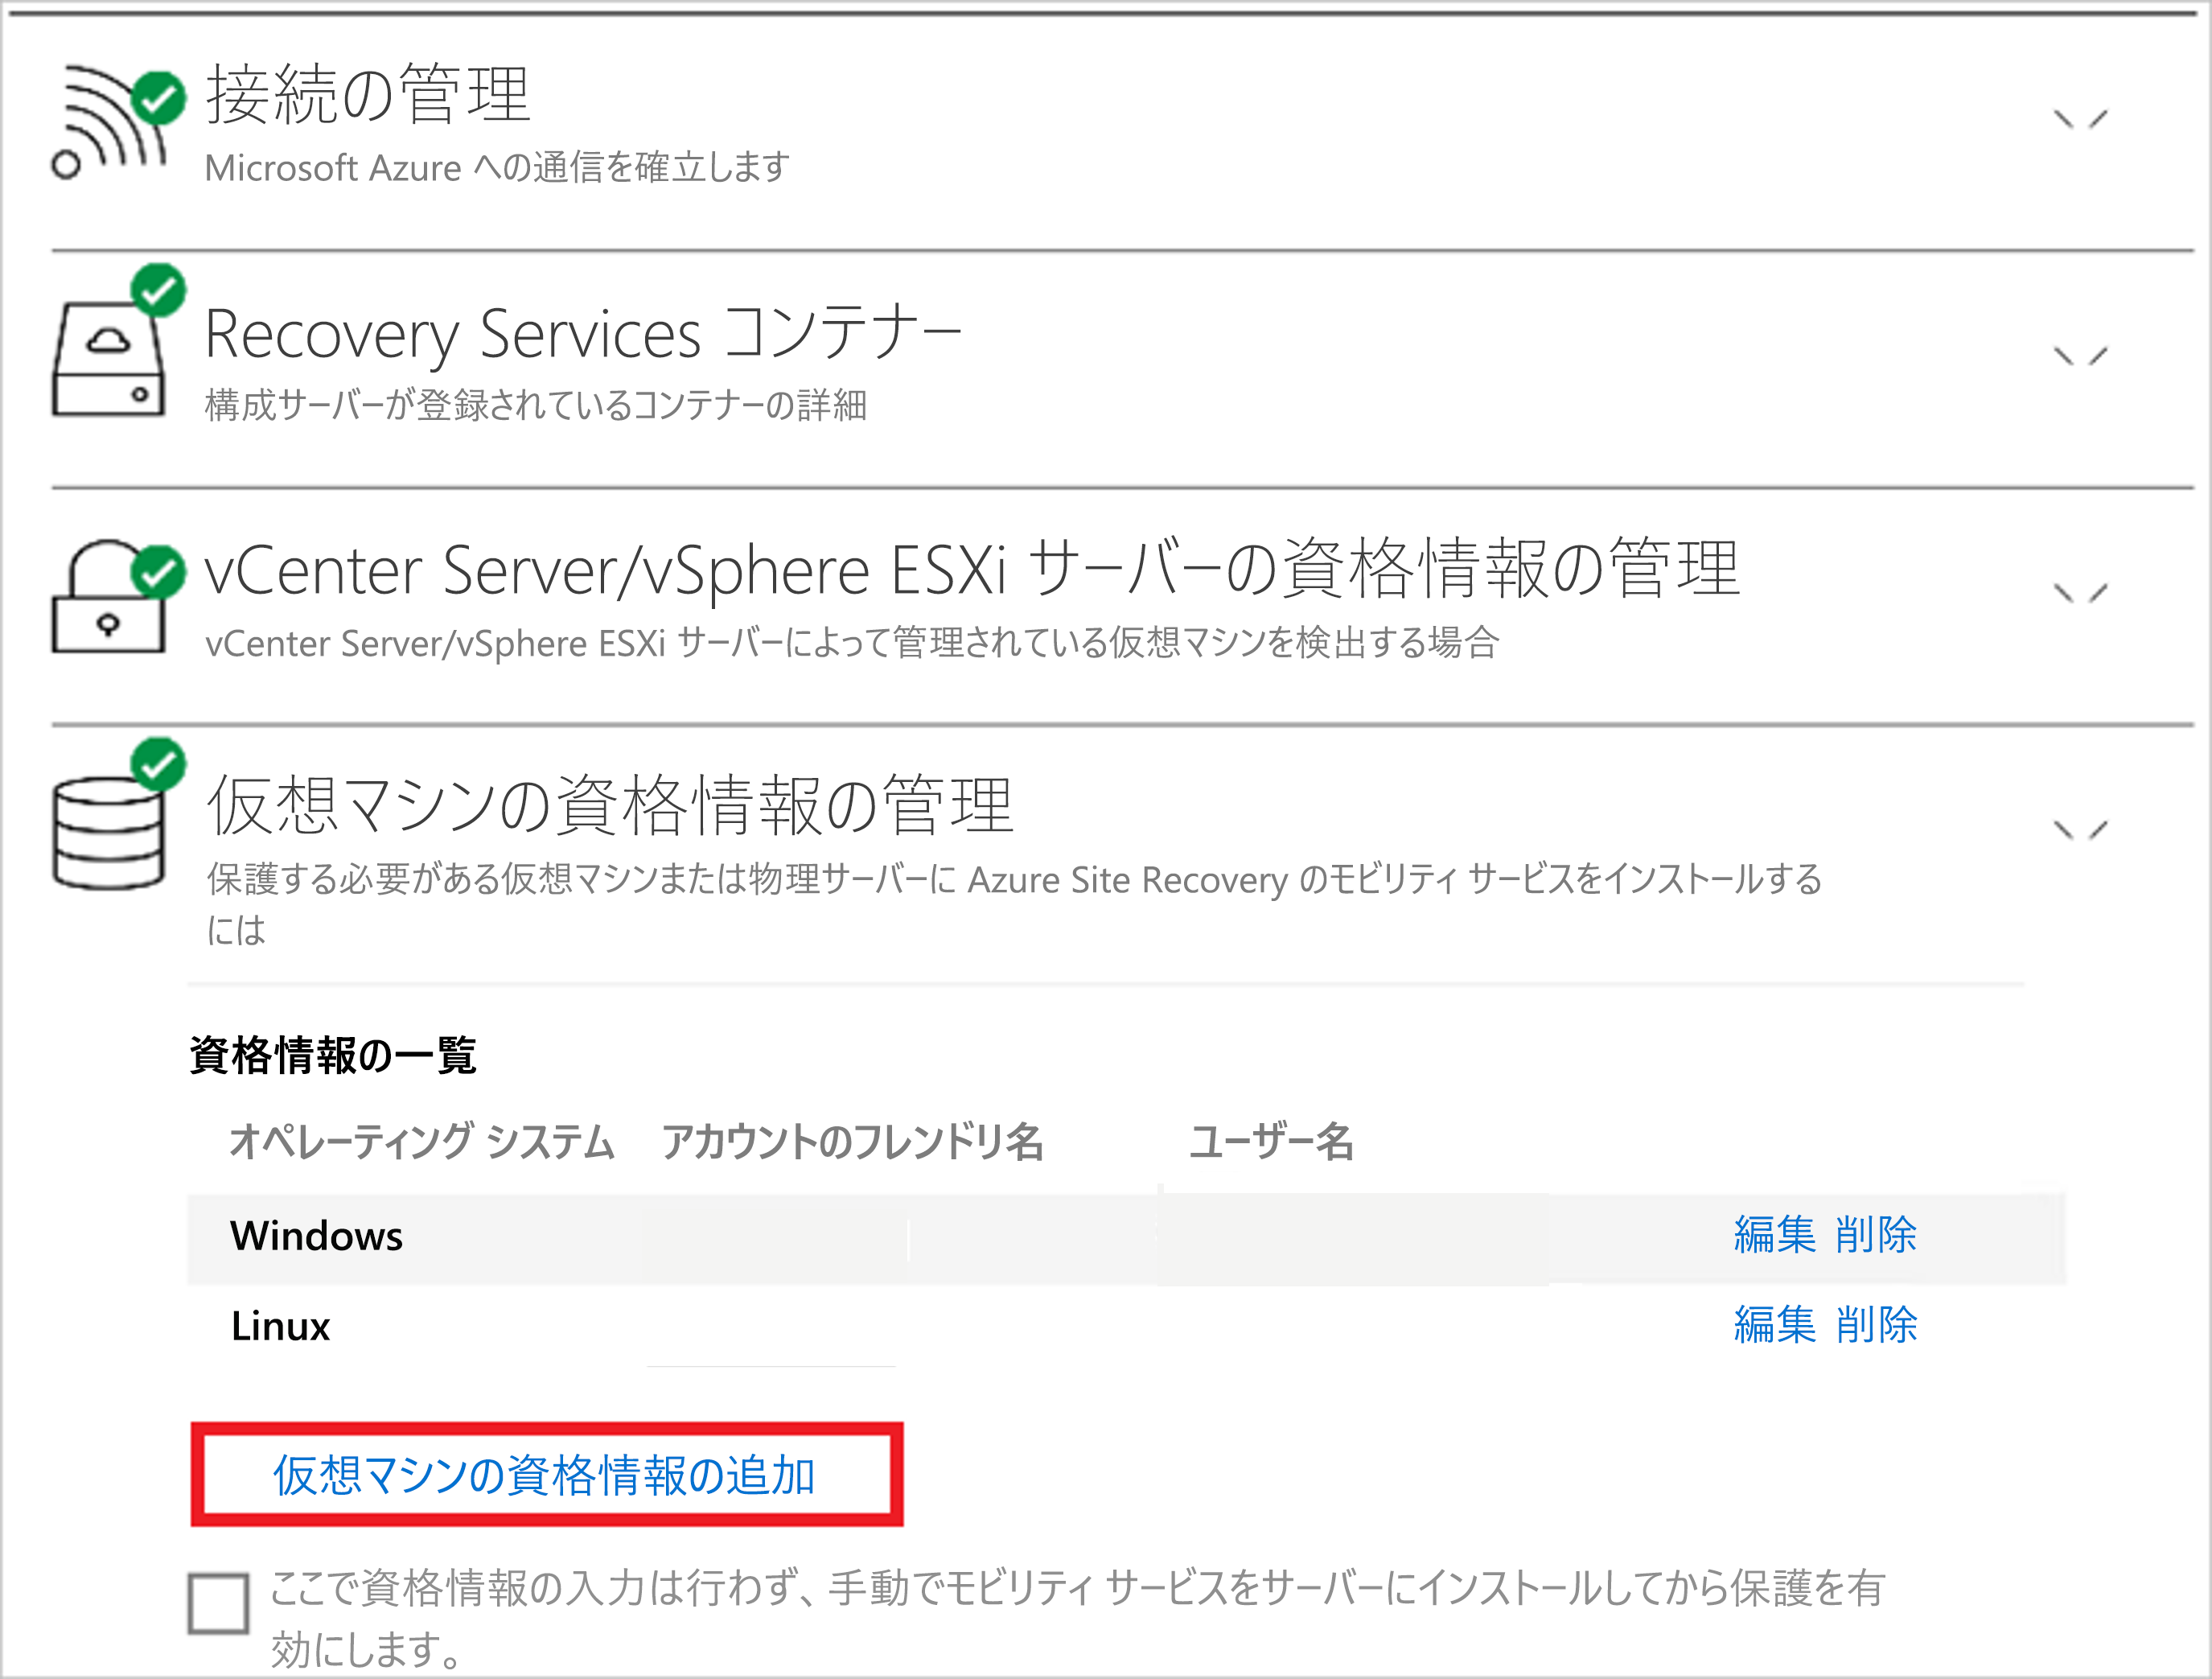
Task: Expand the vCenter Server/vSphere ESXi credentials chevron
Action: pyautogui.click(x=2080, y=593)
